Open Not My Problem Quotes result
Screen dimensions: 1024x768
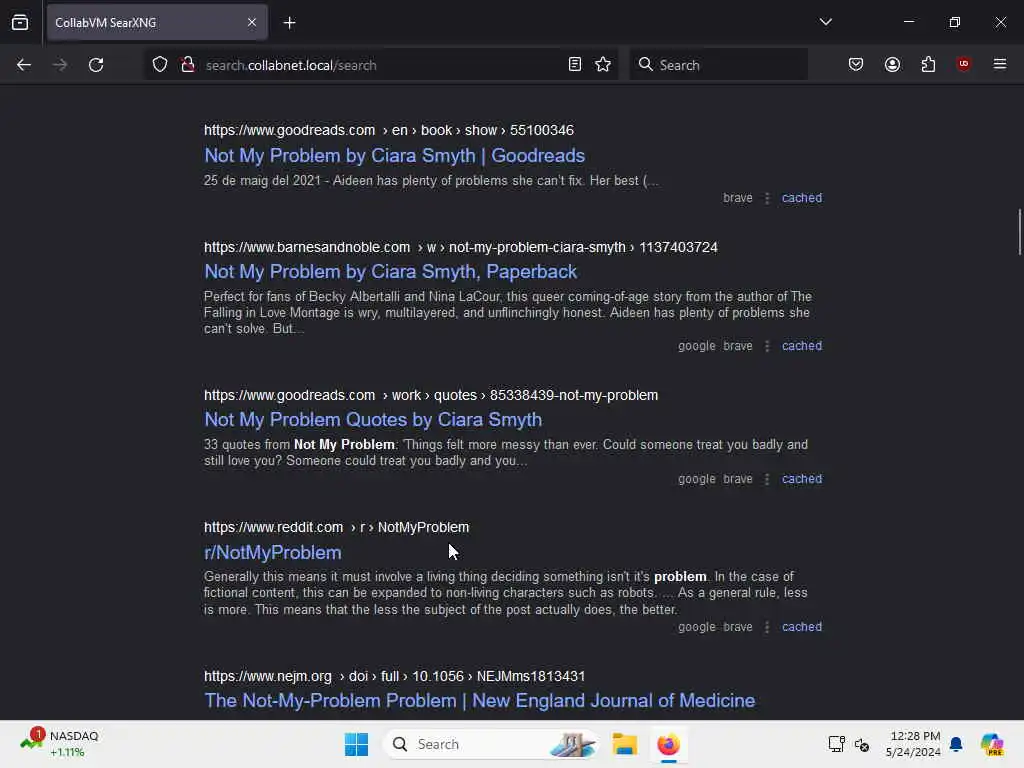pyautogui.click(x=373, y=420)
